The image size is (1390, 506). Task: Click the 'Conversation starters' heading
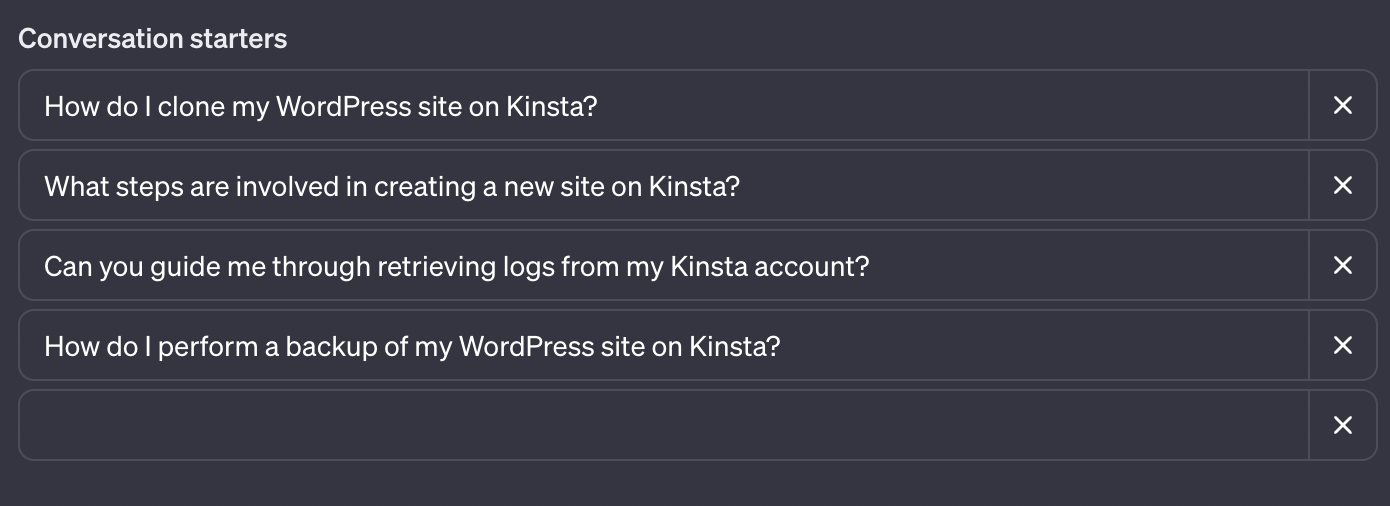point(153,39)
